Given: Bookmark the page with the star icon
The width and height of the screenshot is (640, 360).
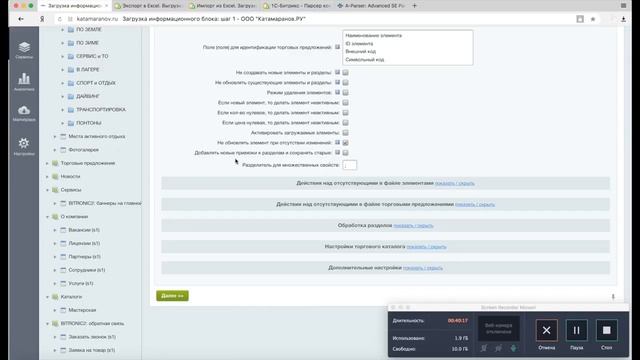Looking at the screenshot, I should 593,19.
